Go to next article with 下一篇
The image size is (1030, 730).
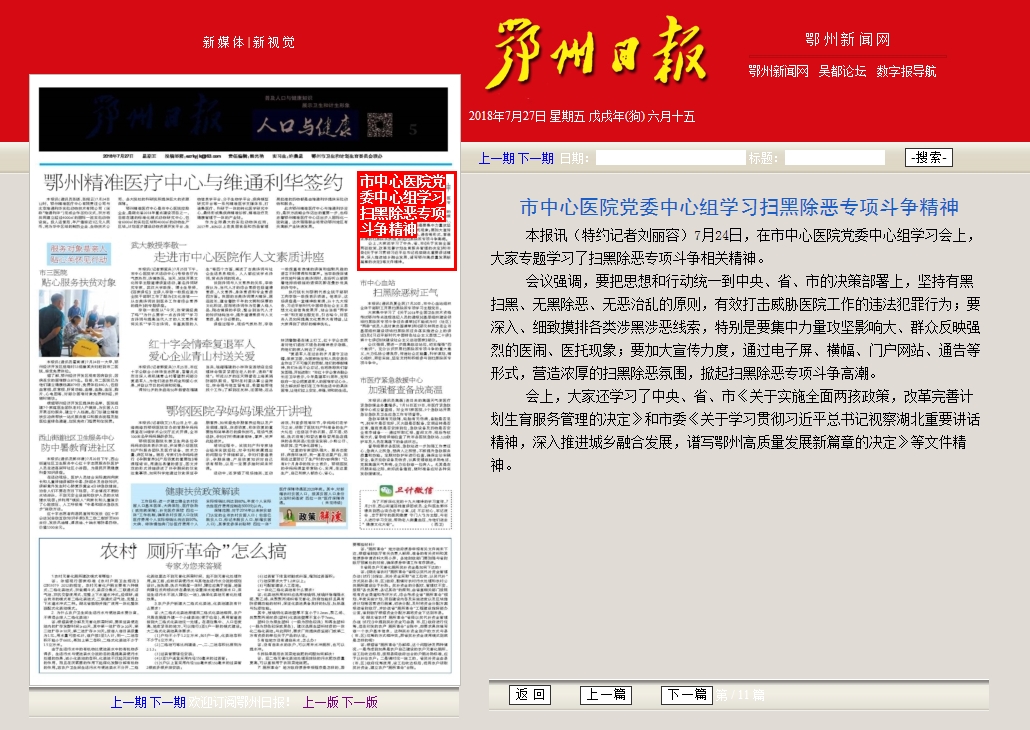[686, 695]
